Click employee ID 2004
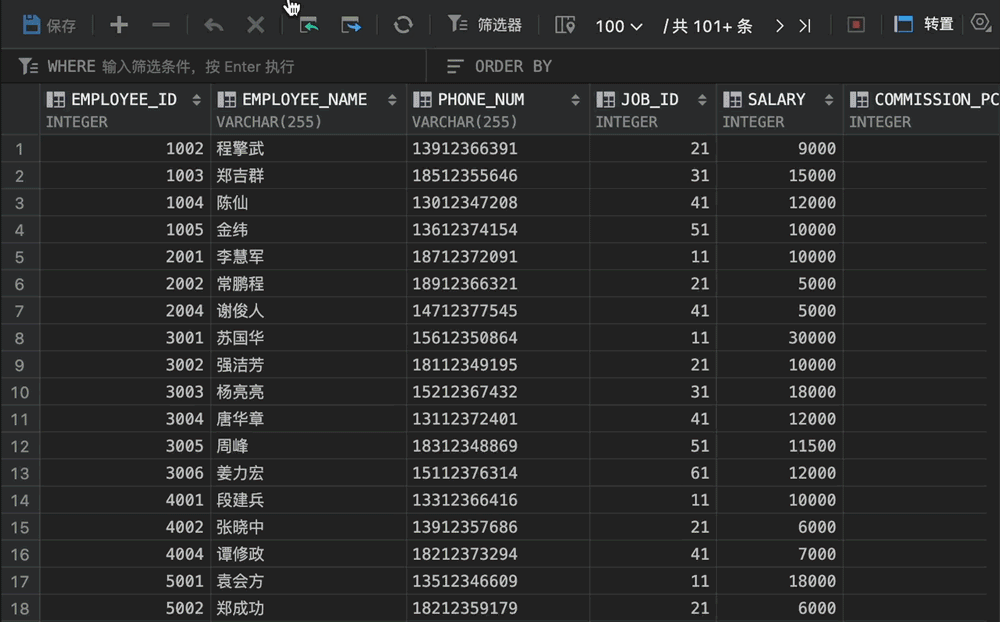 184,311
